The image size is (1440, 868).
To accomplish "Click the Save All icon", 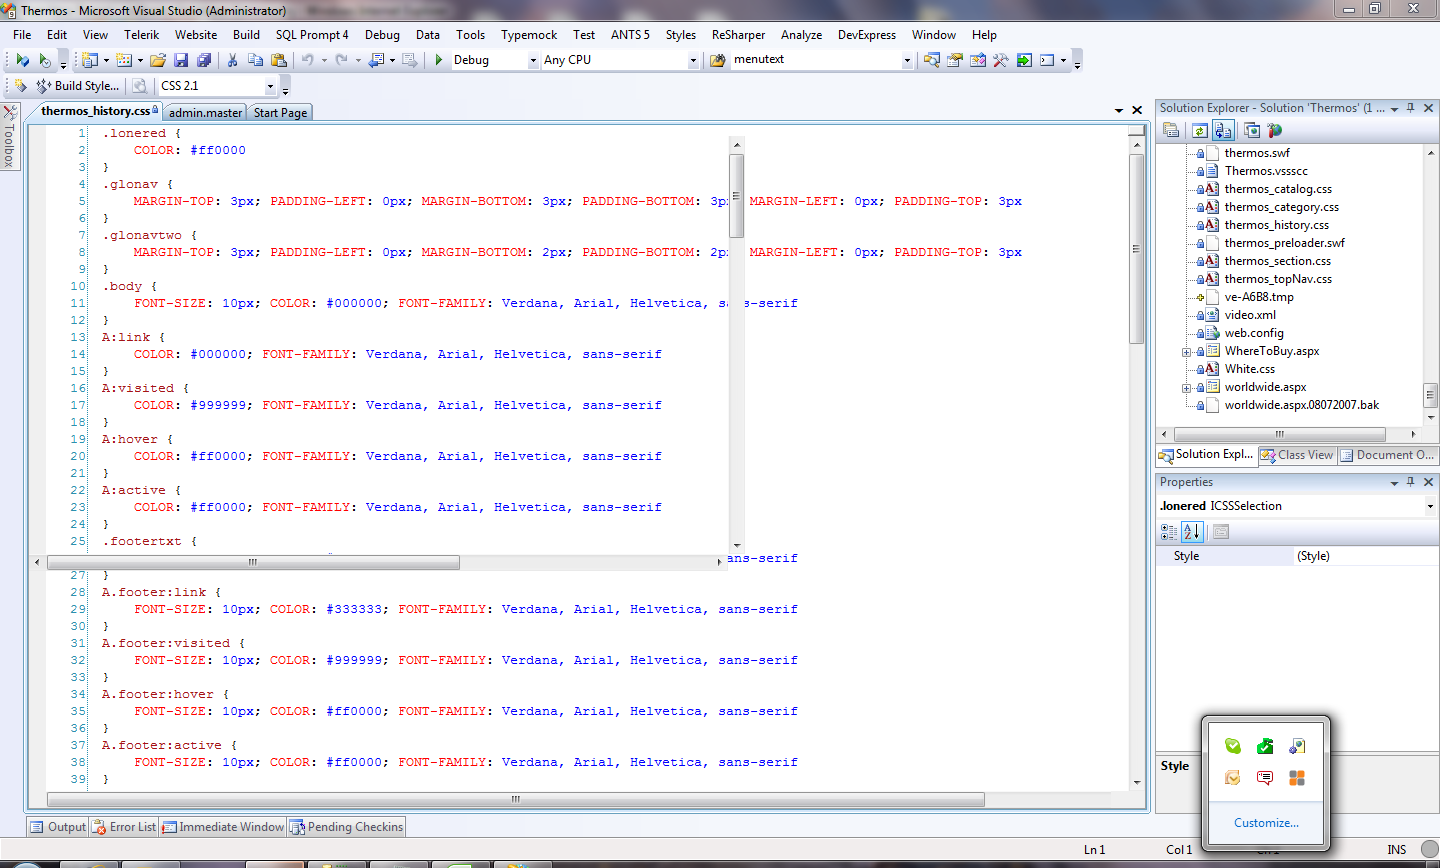I will point(203,60).
